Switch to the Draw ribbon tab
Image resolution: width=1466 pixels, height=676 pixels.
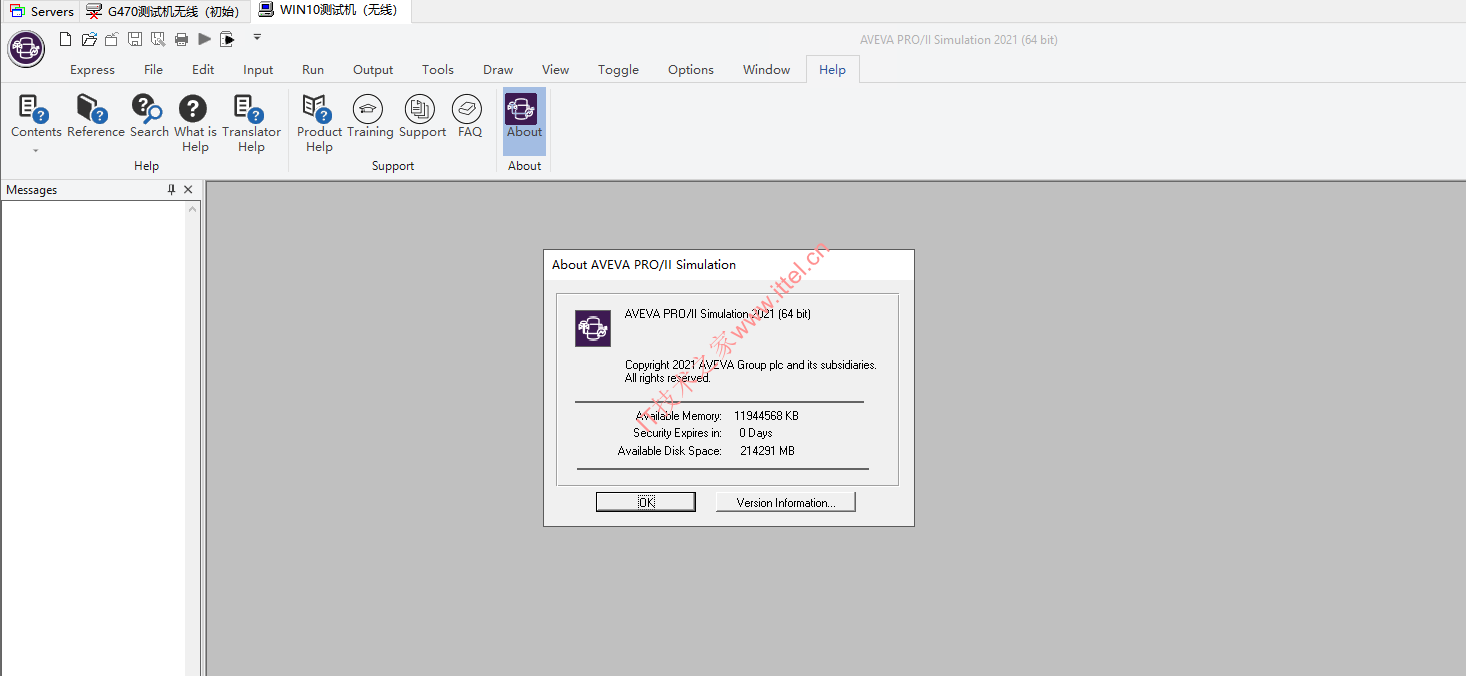pyautogui.click(x=498, y=70)
